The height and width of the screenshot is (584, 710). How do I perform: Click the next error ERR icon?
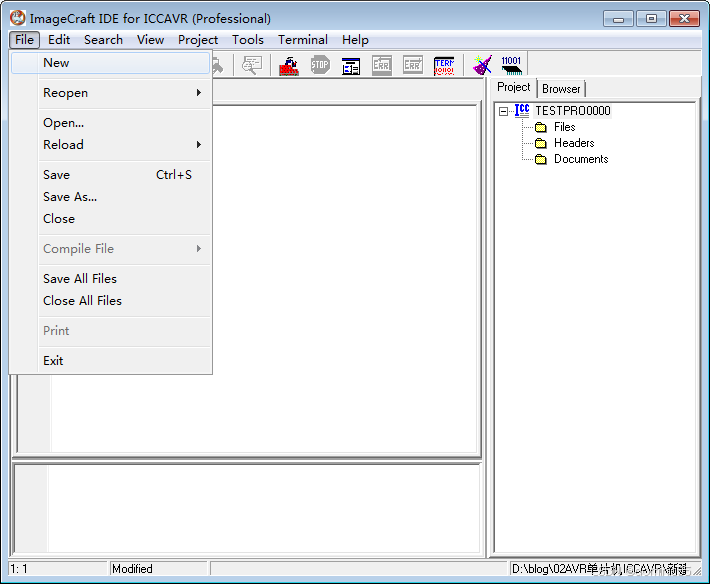(413, 66)
